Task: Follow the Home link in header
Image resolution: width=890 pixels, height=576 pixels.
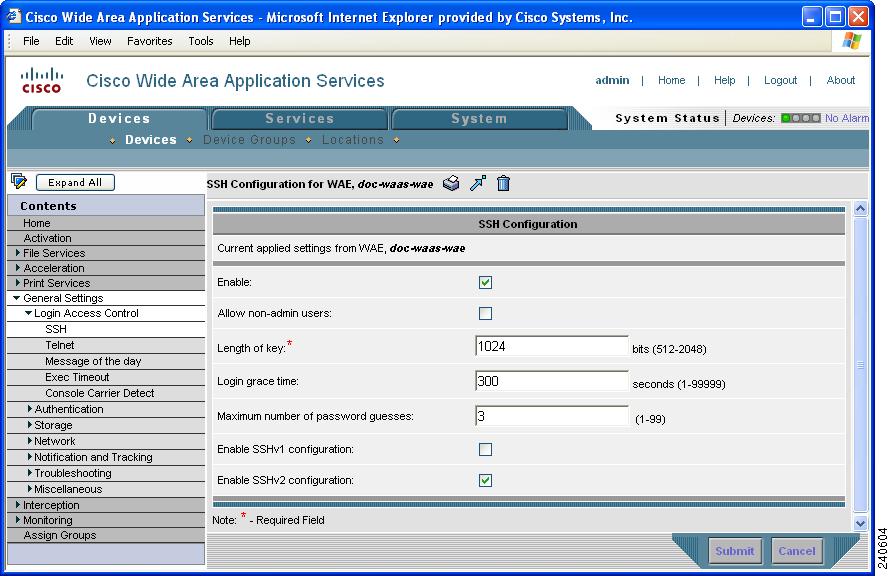Action: click(x=671, y=80)
